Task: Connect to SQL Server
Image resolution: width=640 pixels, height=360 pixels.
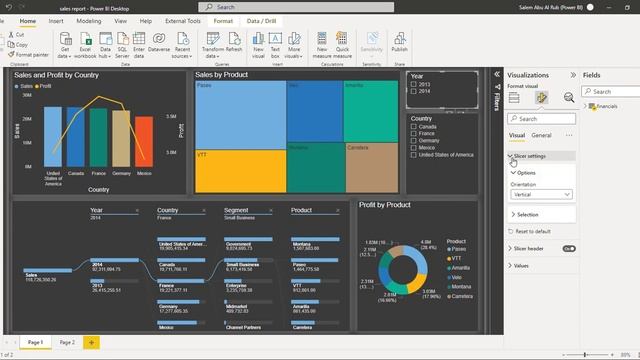Action: [x=122, y=45]
